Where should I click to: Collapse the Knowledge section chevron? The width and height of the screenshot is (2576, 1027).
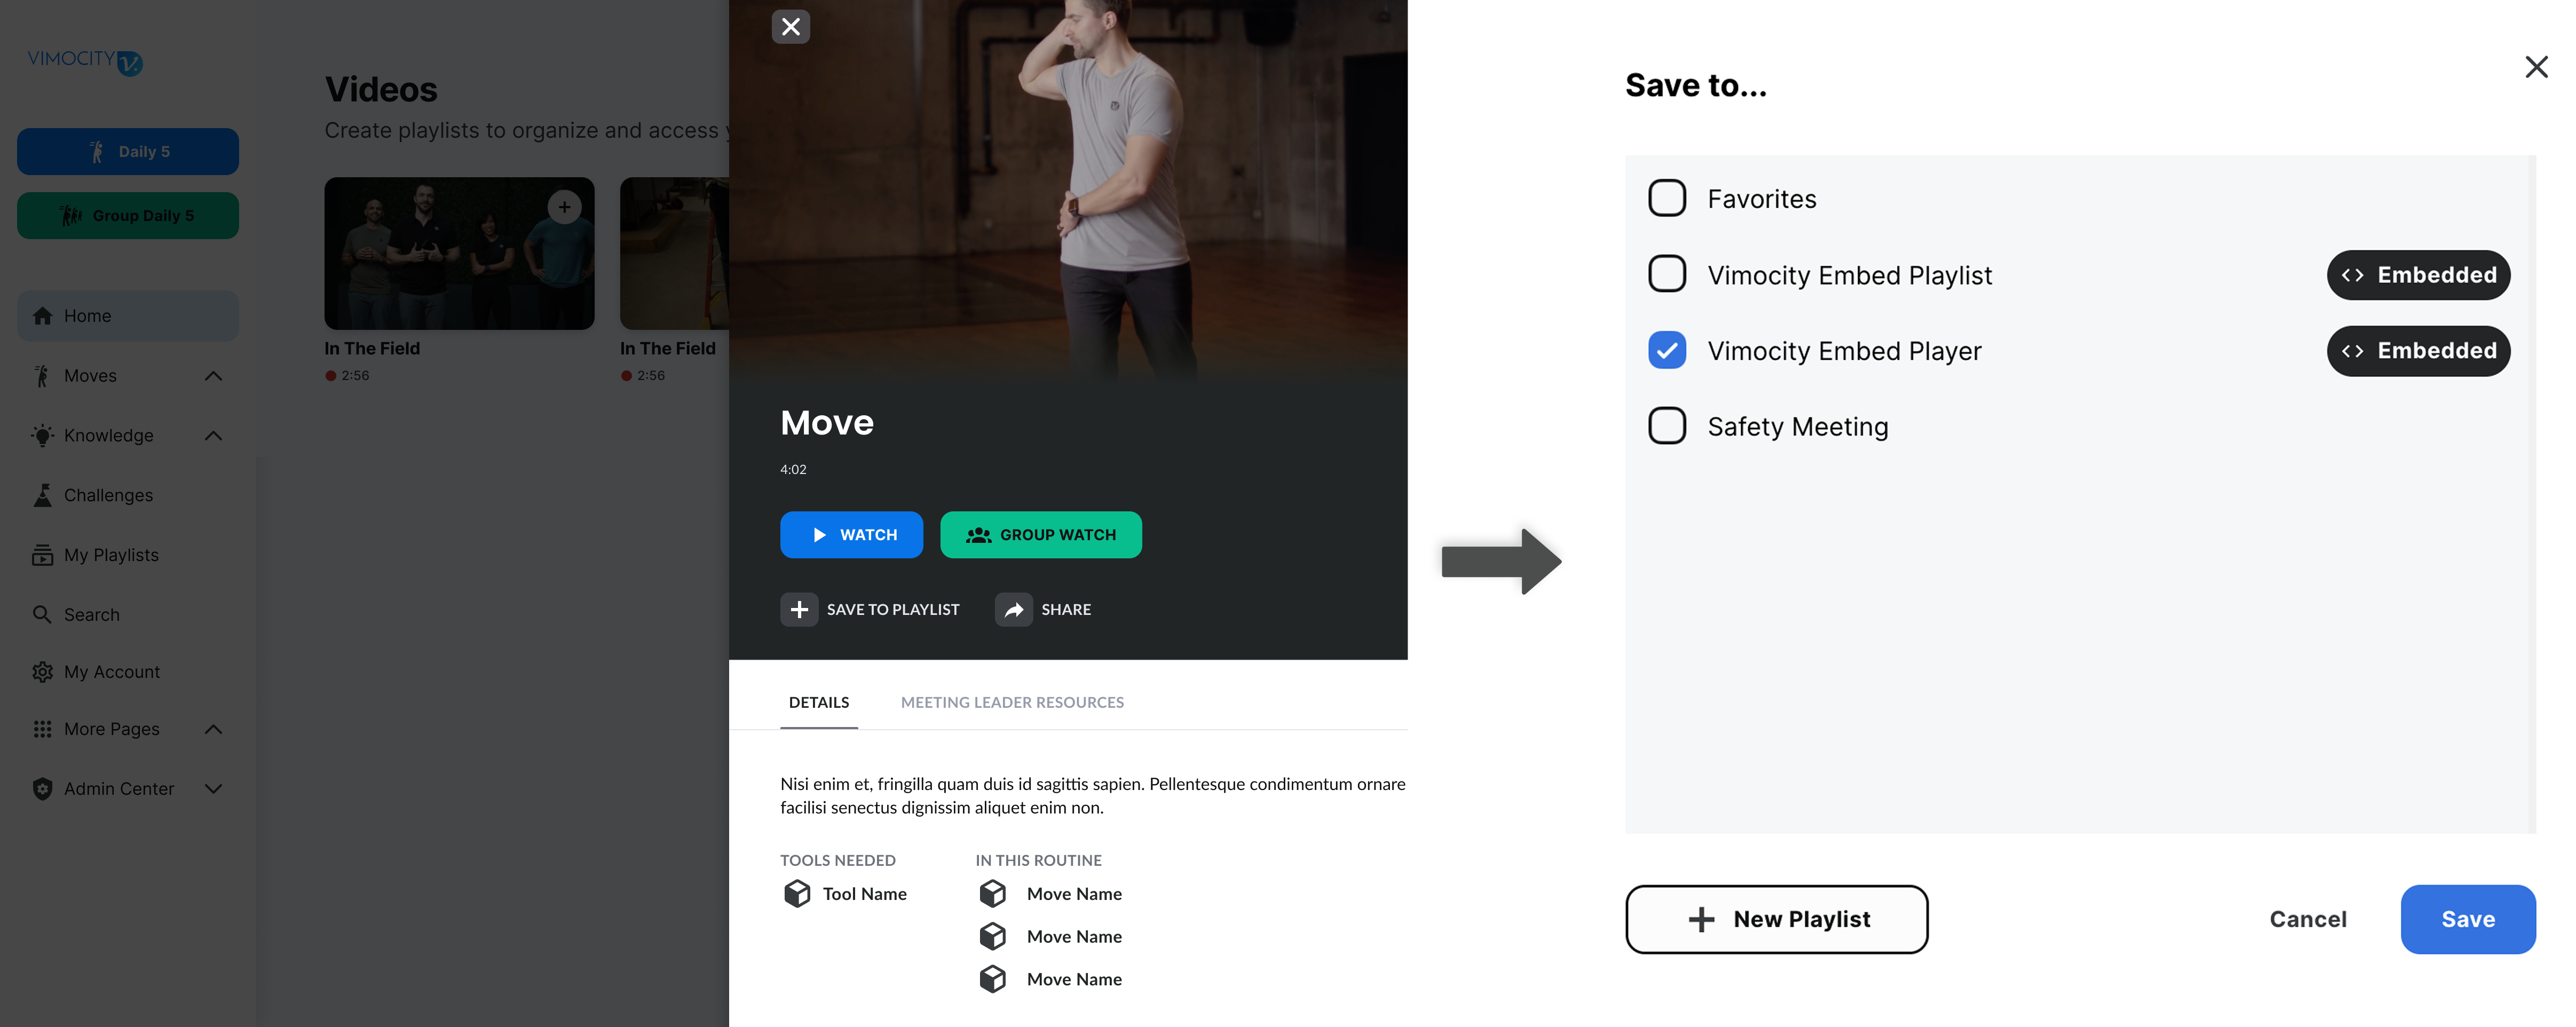tap(213, 436)
